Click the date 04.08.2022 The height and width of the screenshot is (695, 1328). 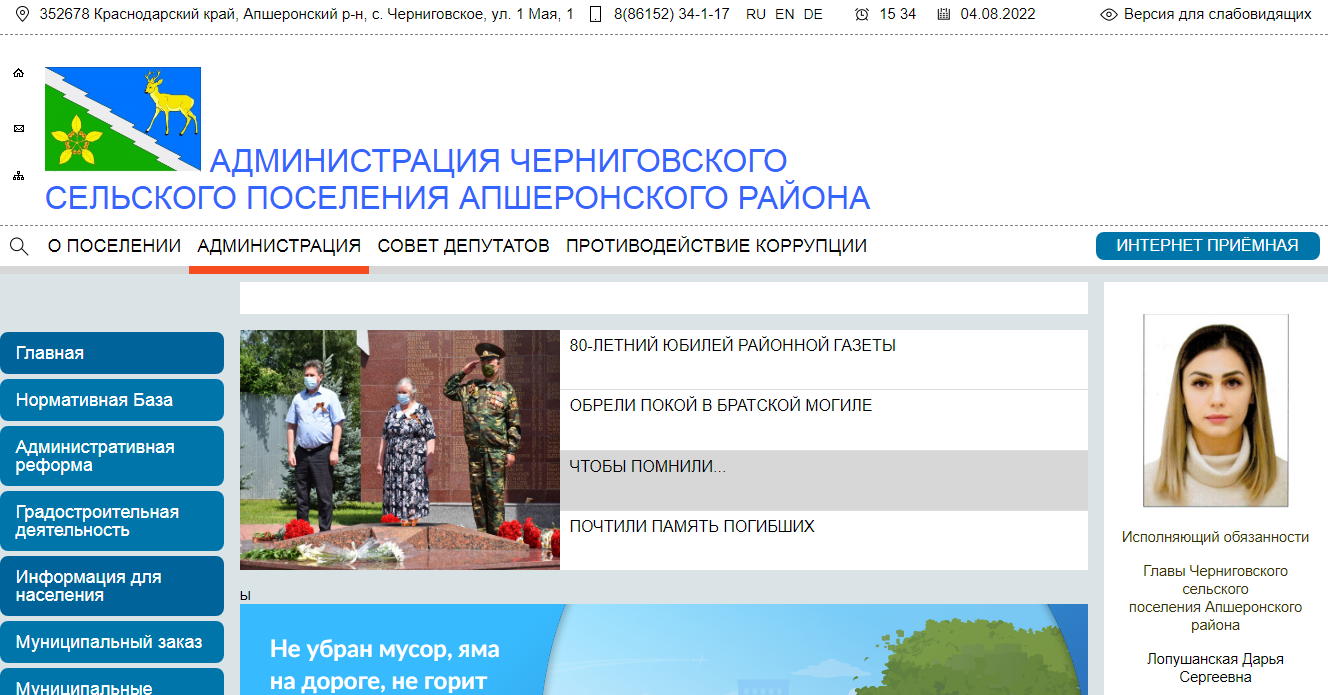(x=998, y=14)
